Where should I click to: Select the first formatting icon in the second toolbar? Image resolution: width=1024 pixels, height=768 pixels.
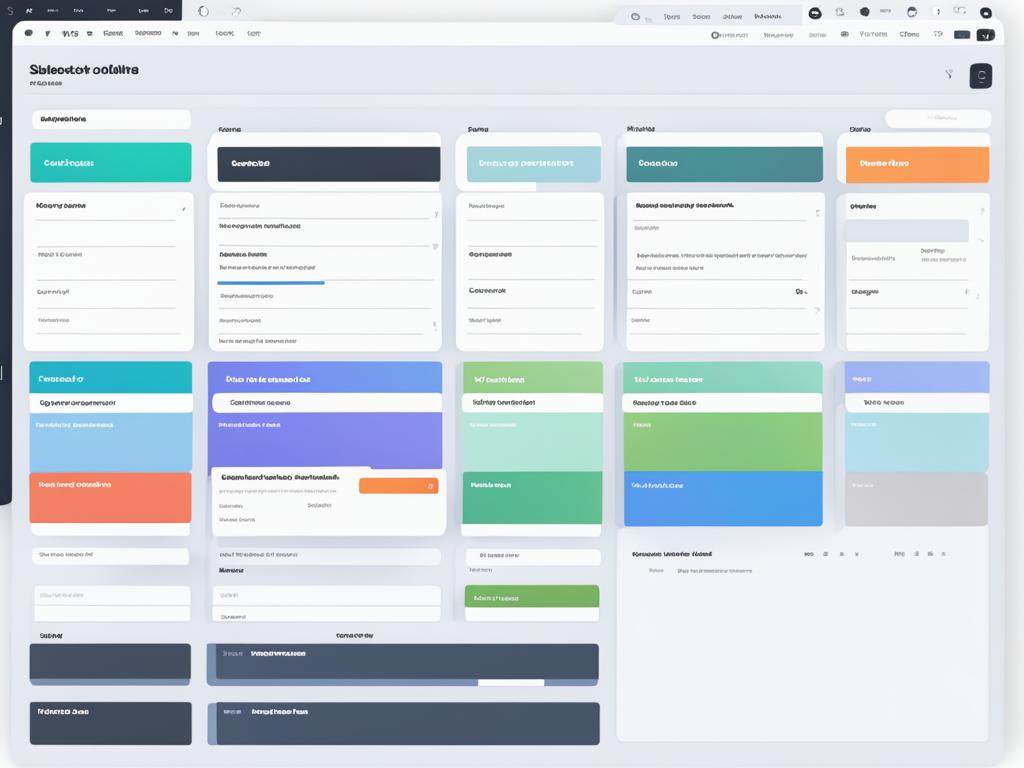pos(28,33)
